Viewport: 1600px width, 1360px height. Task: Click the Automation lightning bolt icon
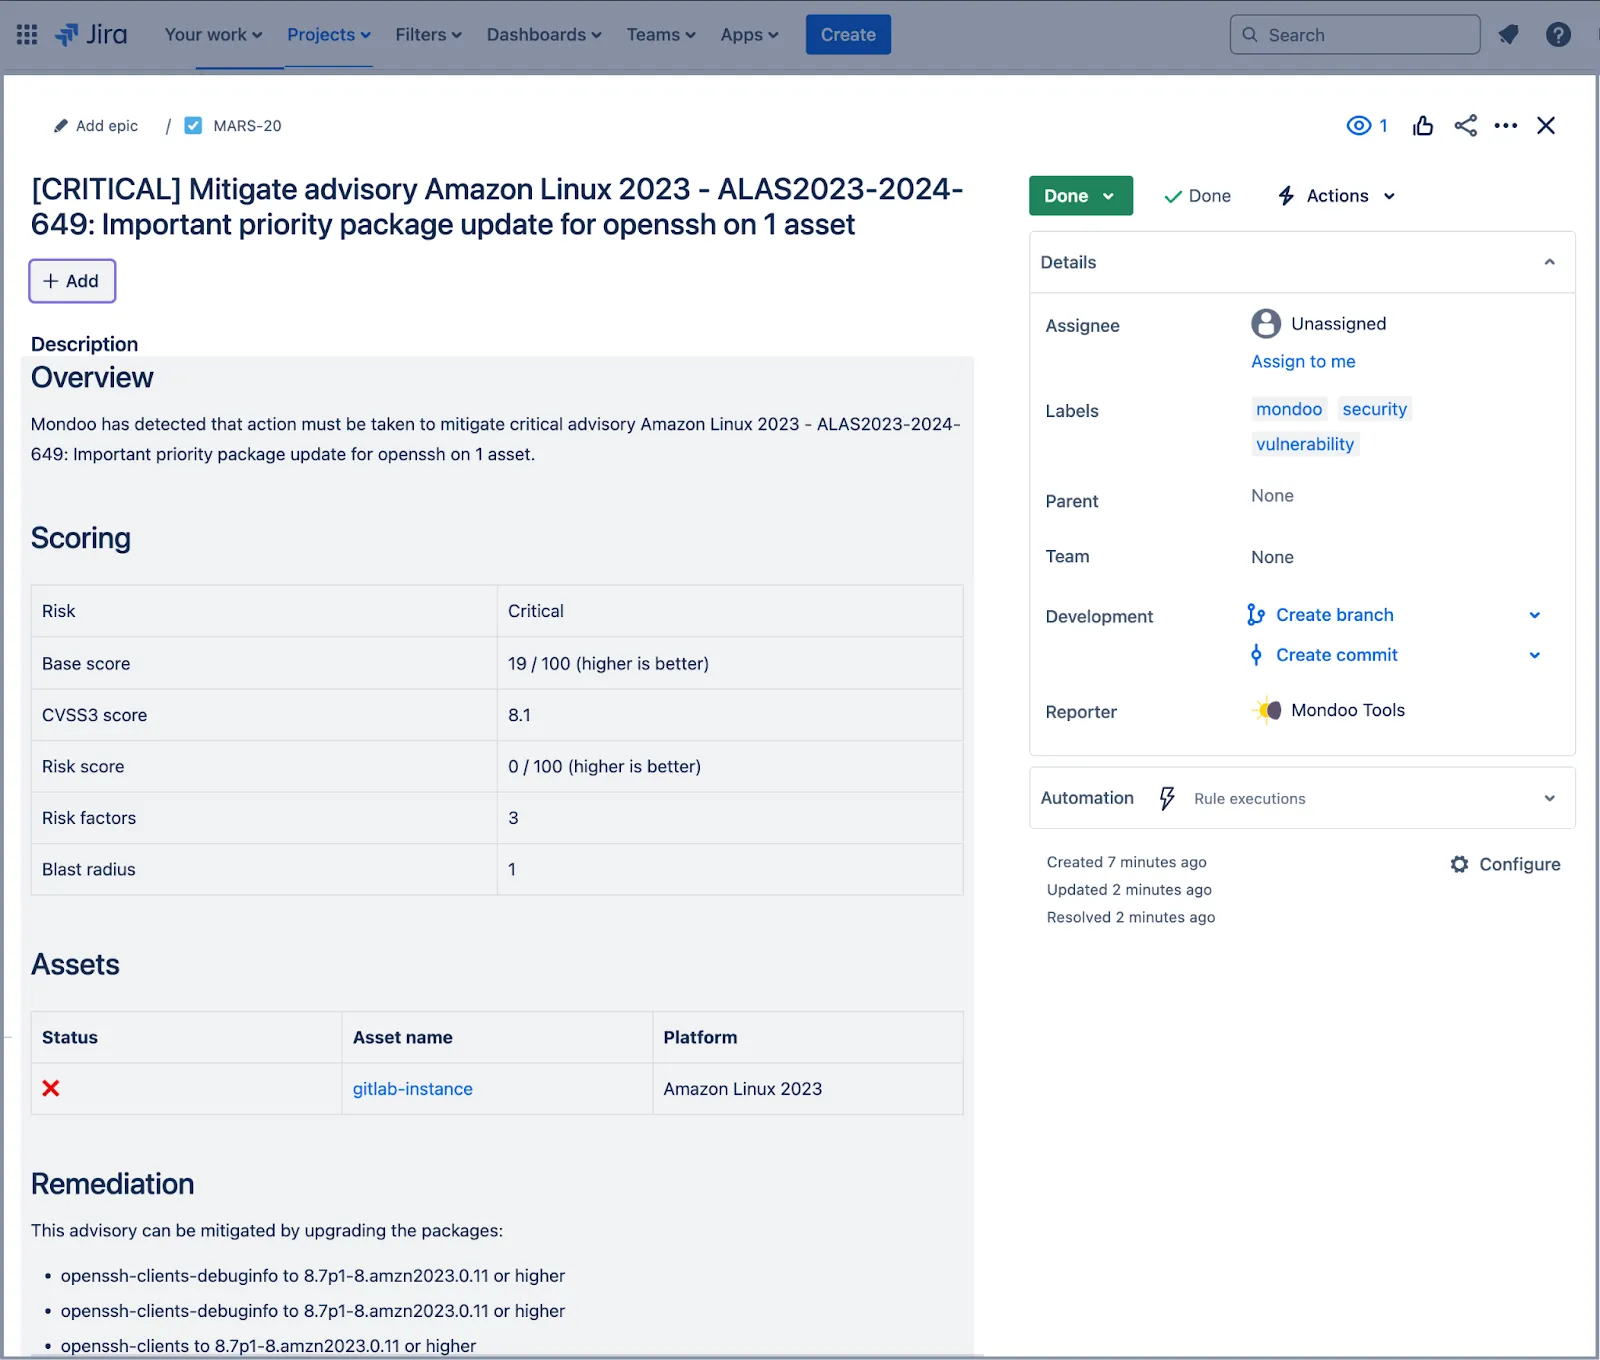(1167, 798)
